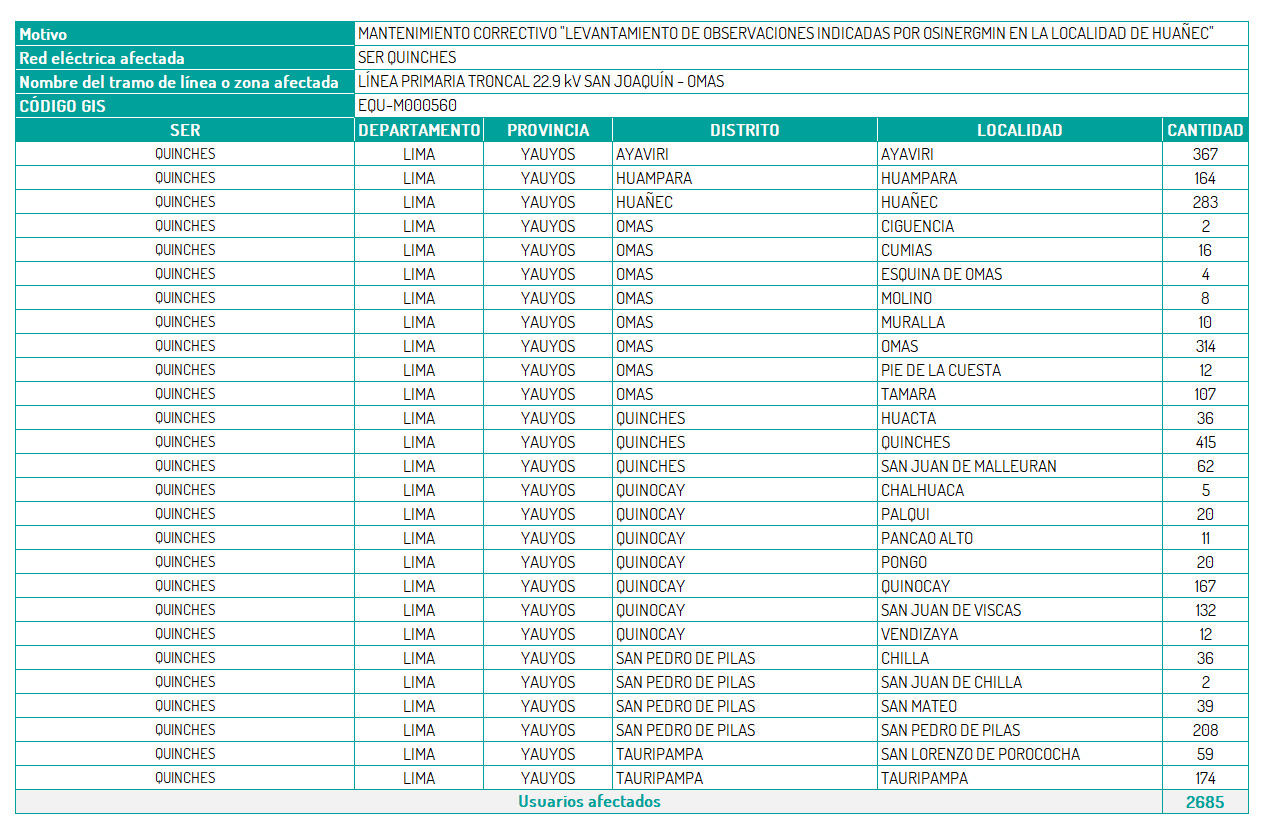Screen dimensions: 1265x838
Task: Click the 'Red eléctrica afectada' label
Action: [102, 58]
